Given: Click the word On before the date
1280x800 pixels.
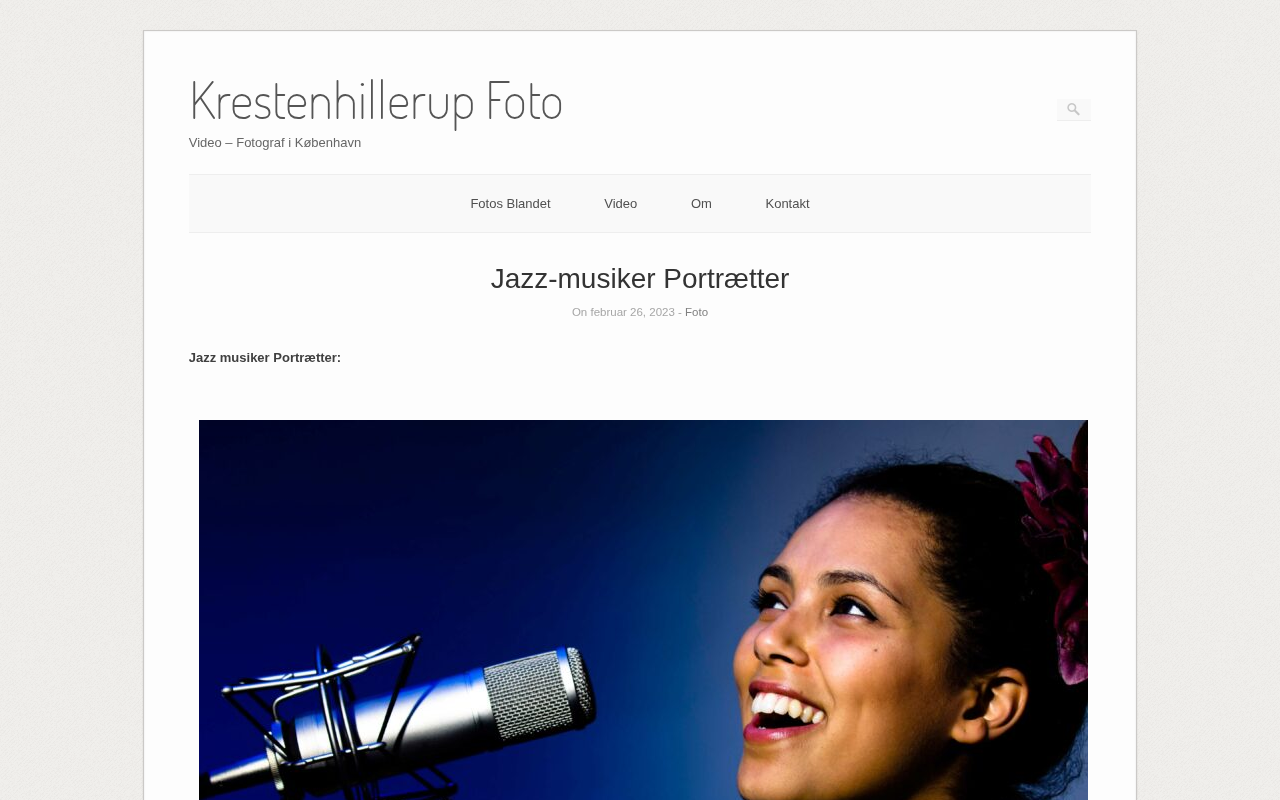Looking at the screenshot, I should point(579,312).
